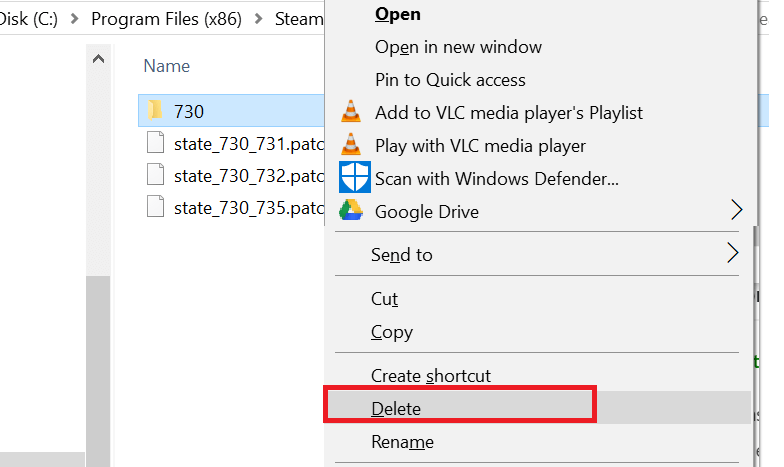Image resolution: width=784 pixels, height=467 pixels.
Task: Choose Delete from the context menu
Action: 396,408
